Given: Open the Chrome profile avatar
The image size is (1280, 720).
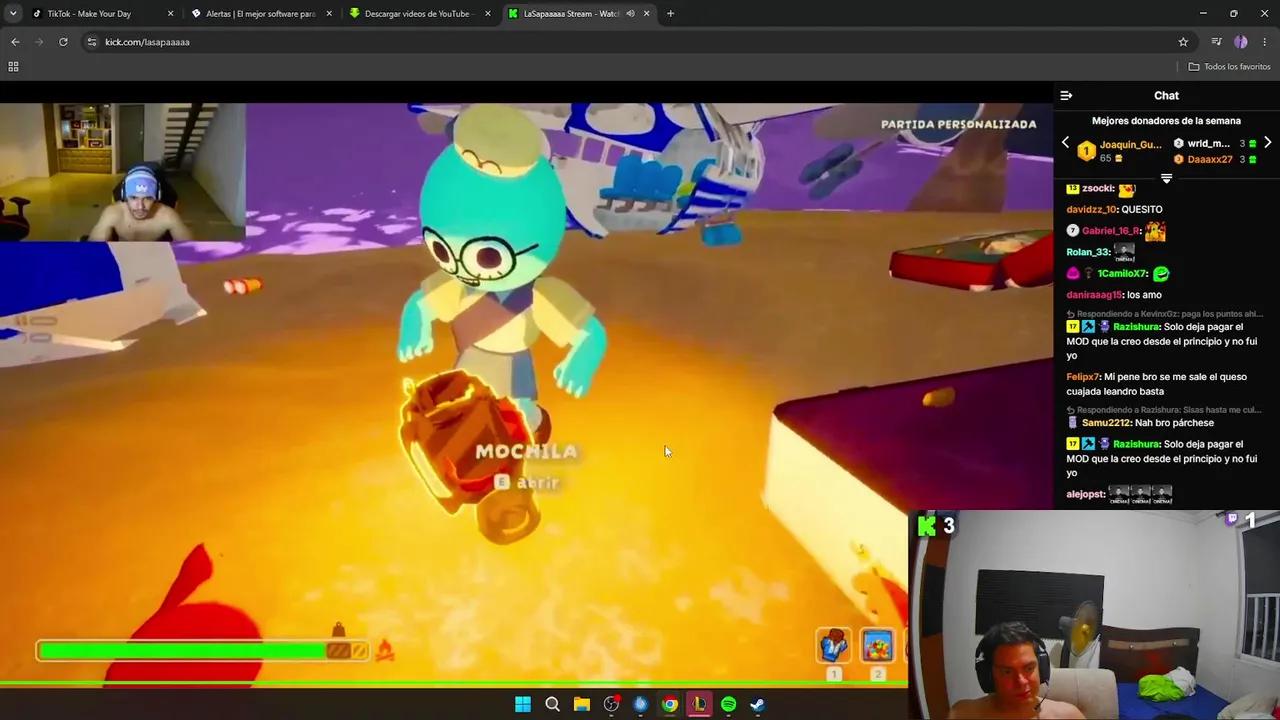Looking at the screenshot, I should coord(1241,42).
